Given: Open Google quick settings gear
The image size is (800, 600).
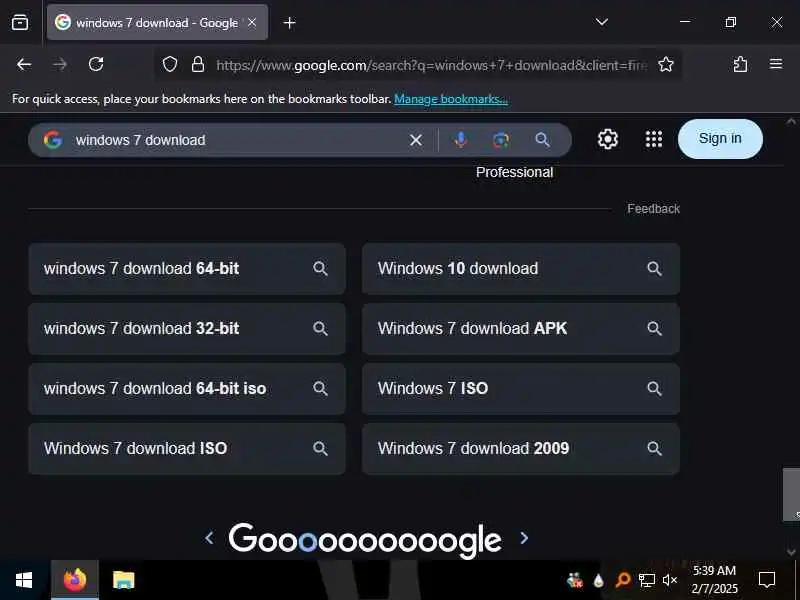Looking at the screenshot, I should click(608, 139).
